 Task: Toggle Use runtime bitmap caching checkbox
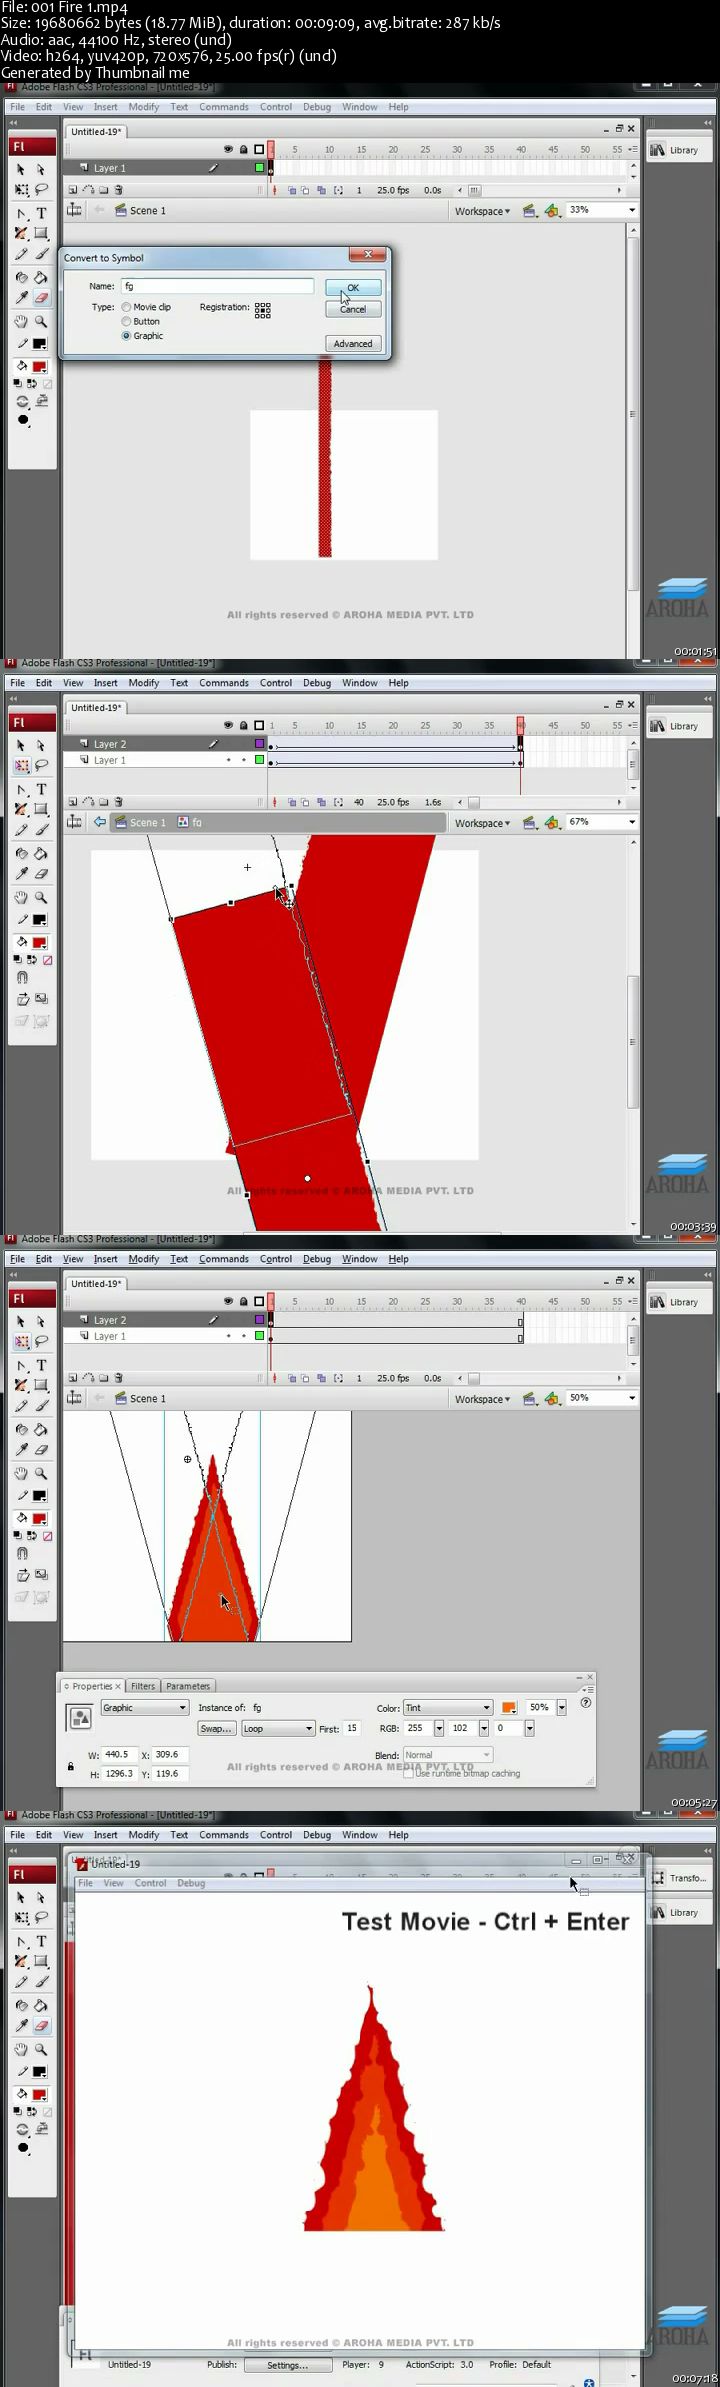408,1773
